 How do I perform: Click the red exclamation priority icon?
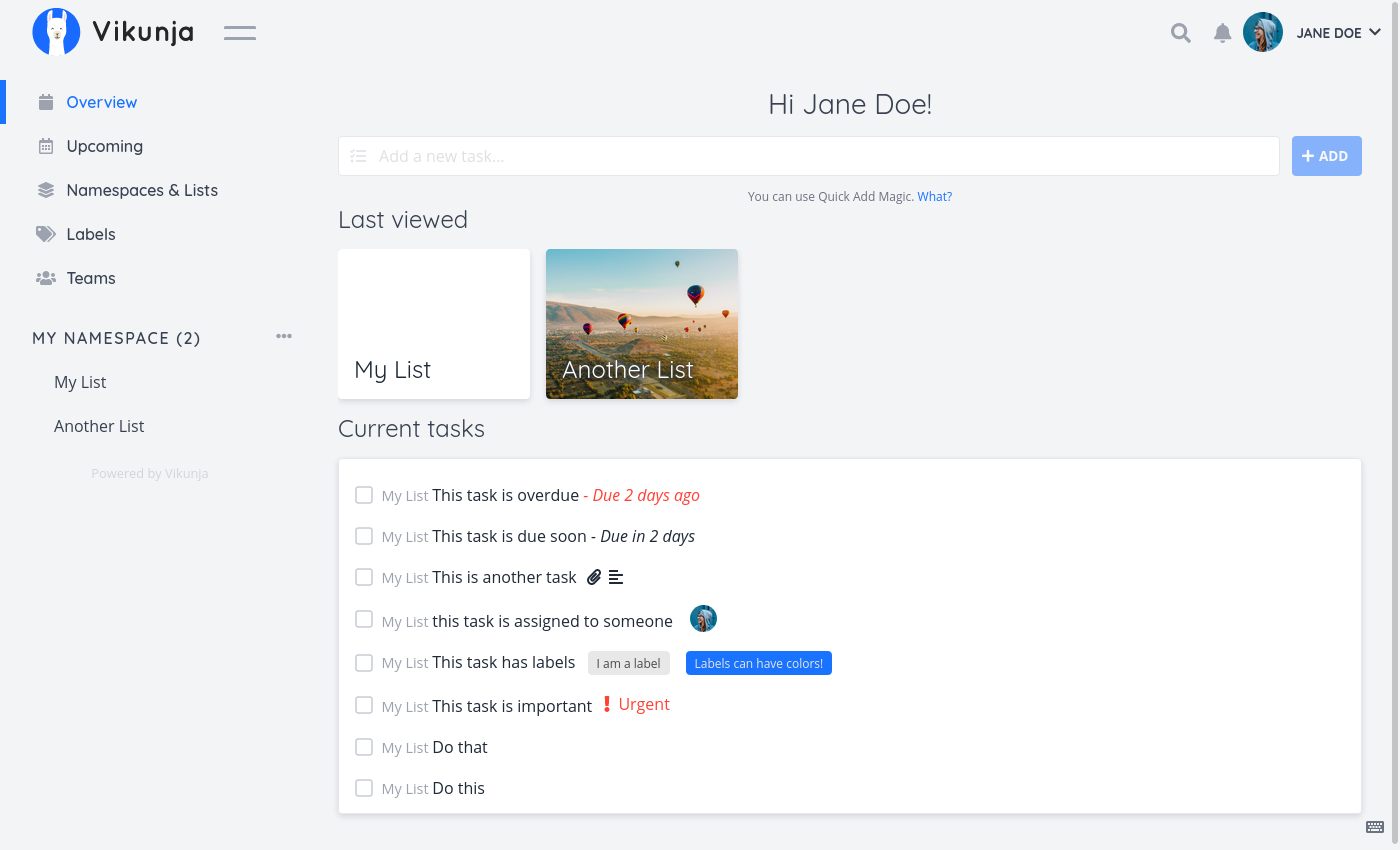606,704
